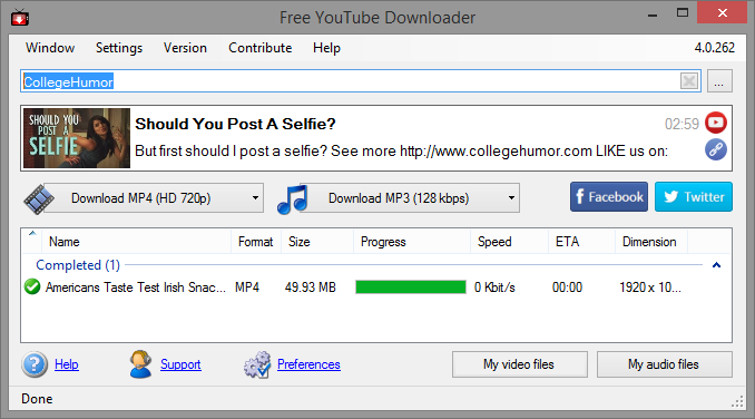Open the Version menu
Screen dimensions: 755x419
coord(185,48)
